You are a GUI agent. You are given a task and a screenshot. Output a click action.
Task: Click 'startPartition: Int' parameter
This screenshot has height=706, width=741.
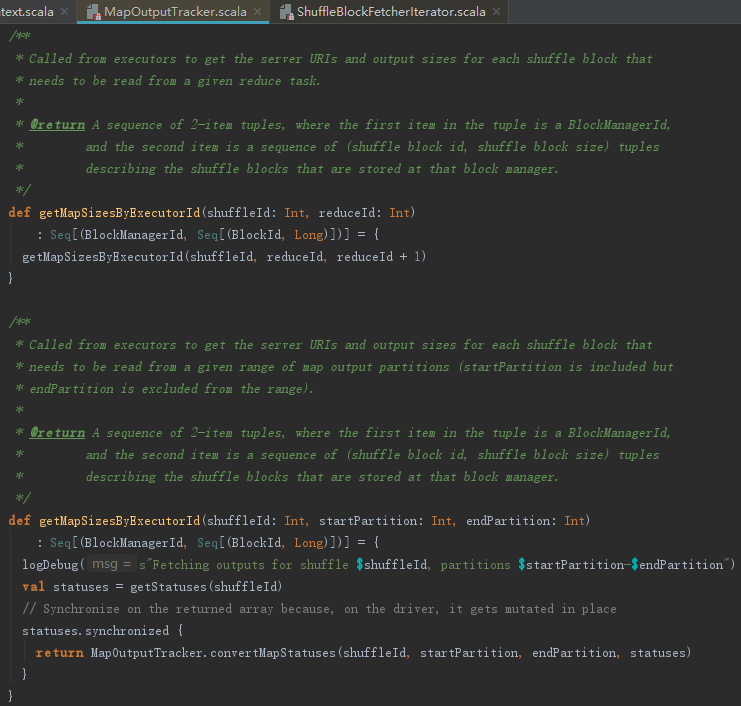click(385, 521)
